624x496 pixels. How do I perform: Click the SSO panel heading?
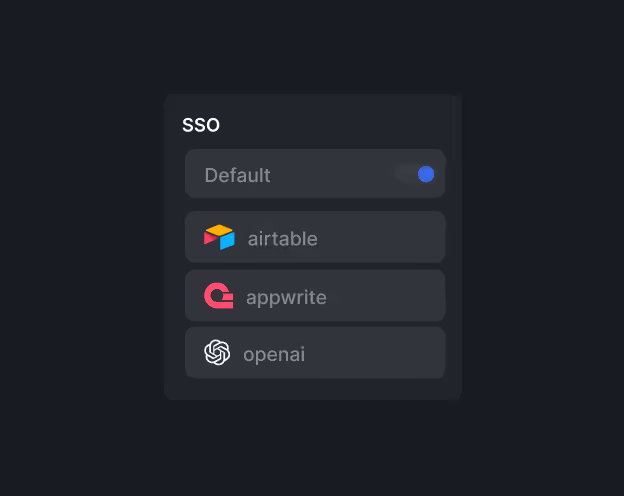tap(201, 125)
